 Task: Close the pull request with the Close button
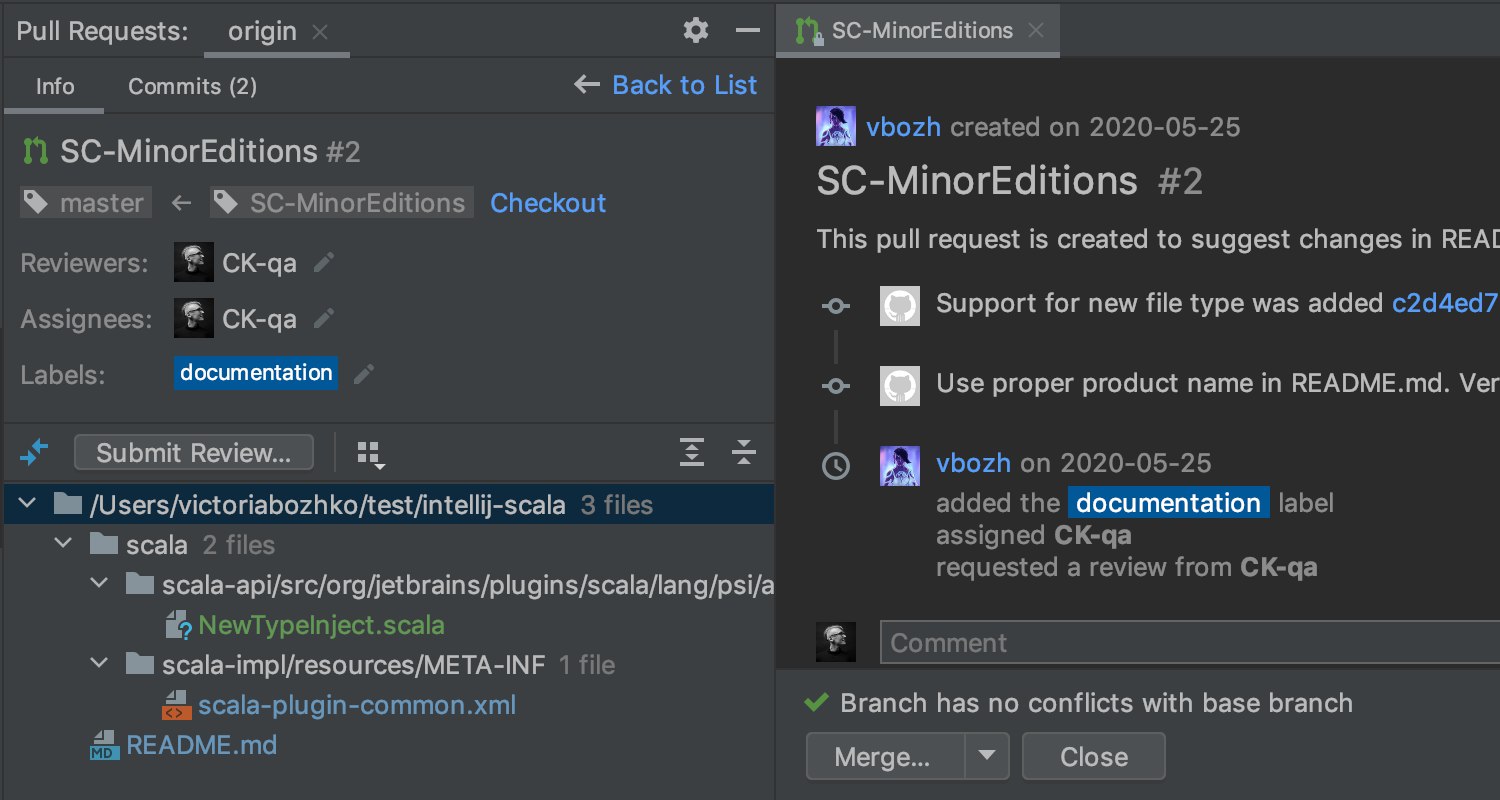(1094, 757)
